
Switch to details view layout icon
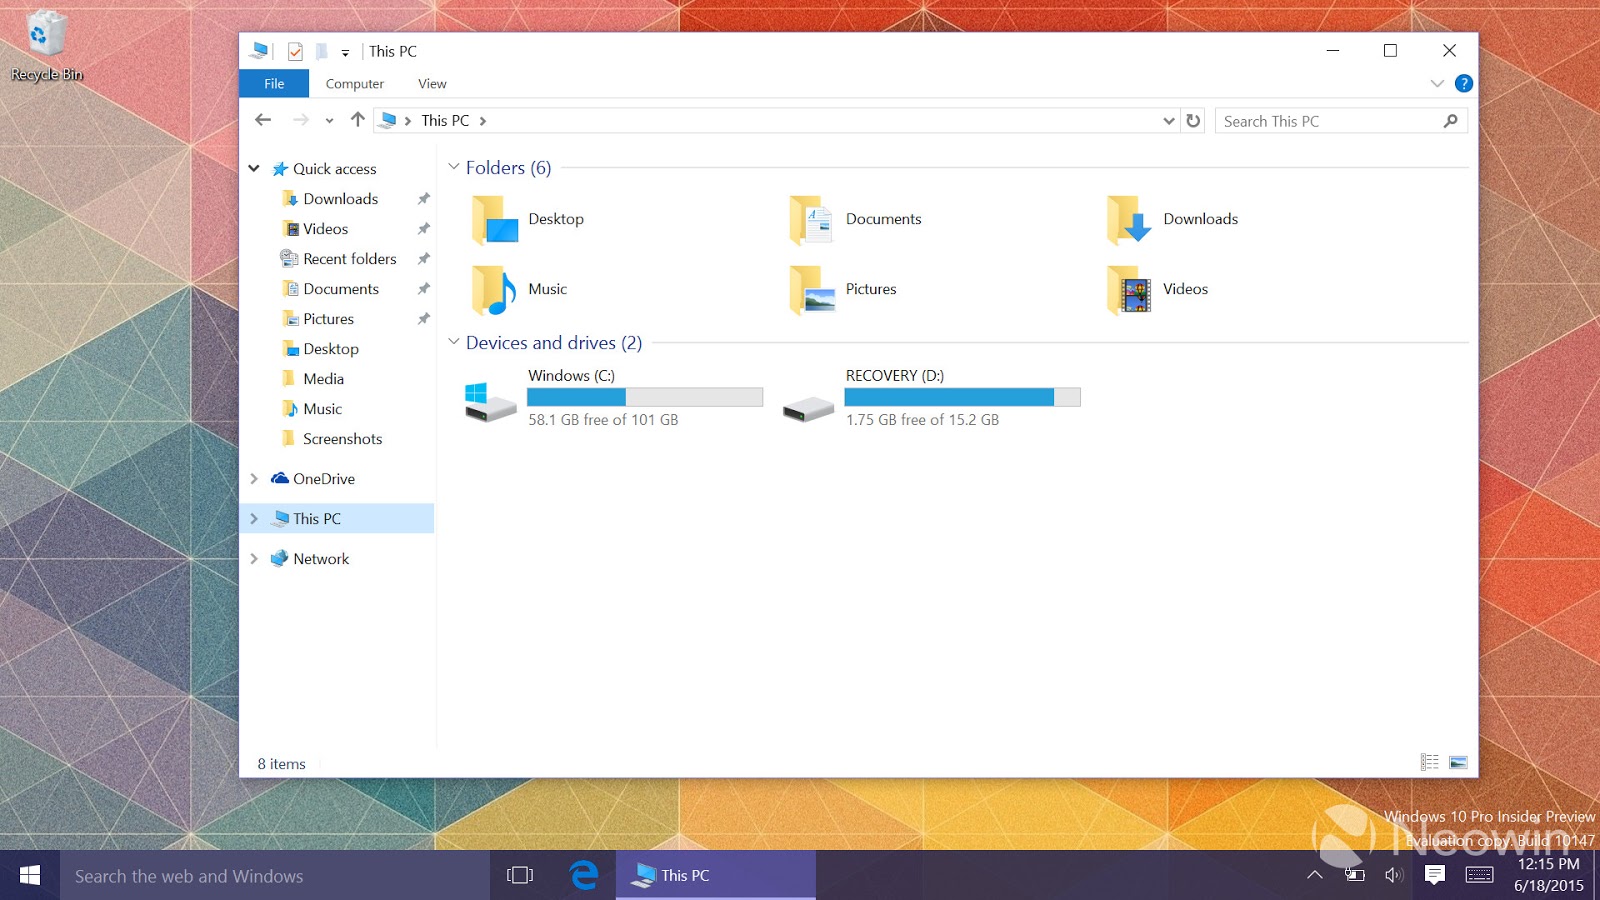pos(1430,762)
